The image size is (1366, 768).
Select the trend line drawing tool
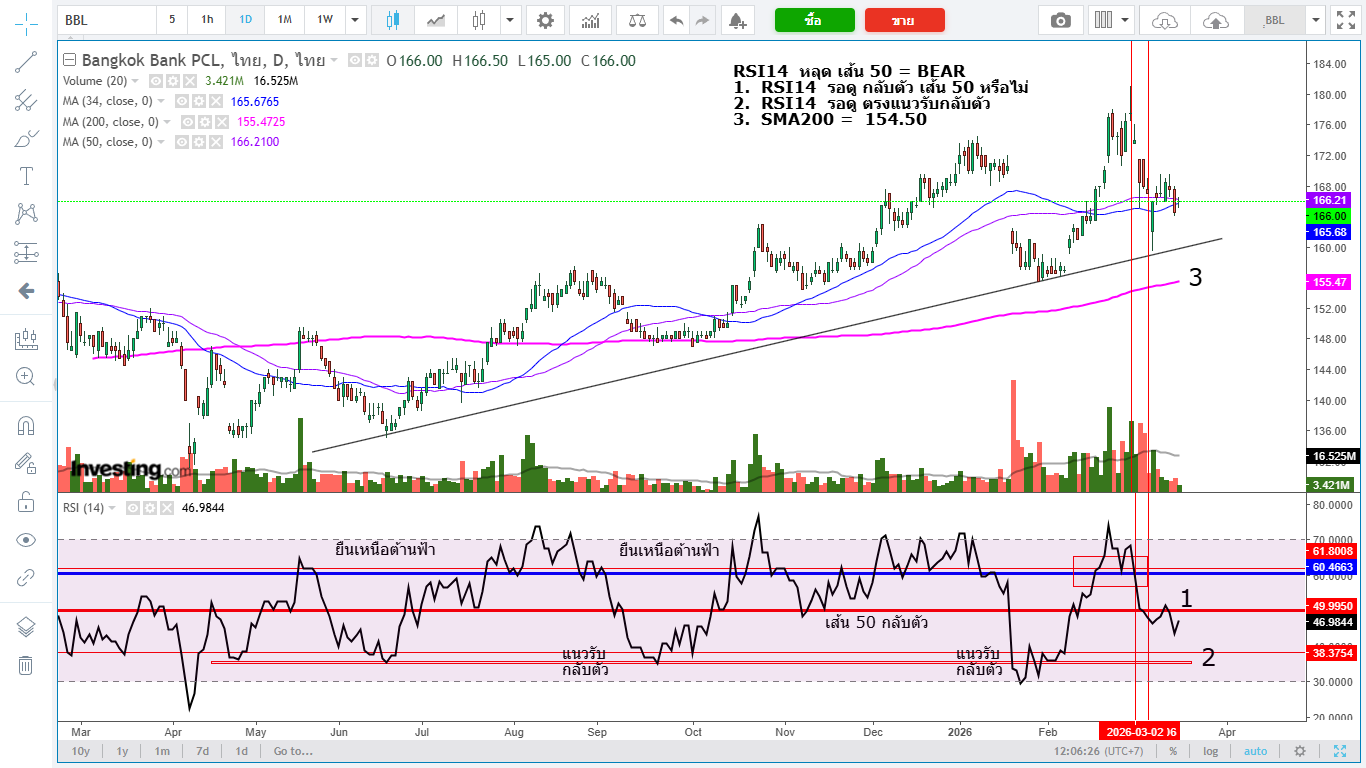pos(26,62)
